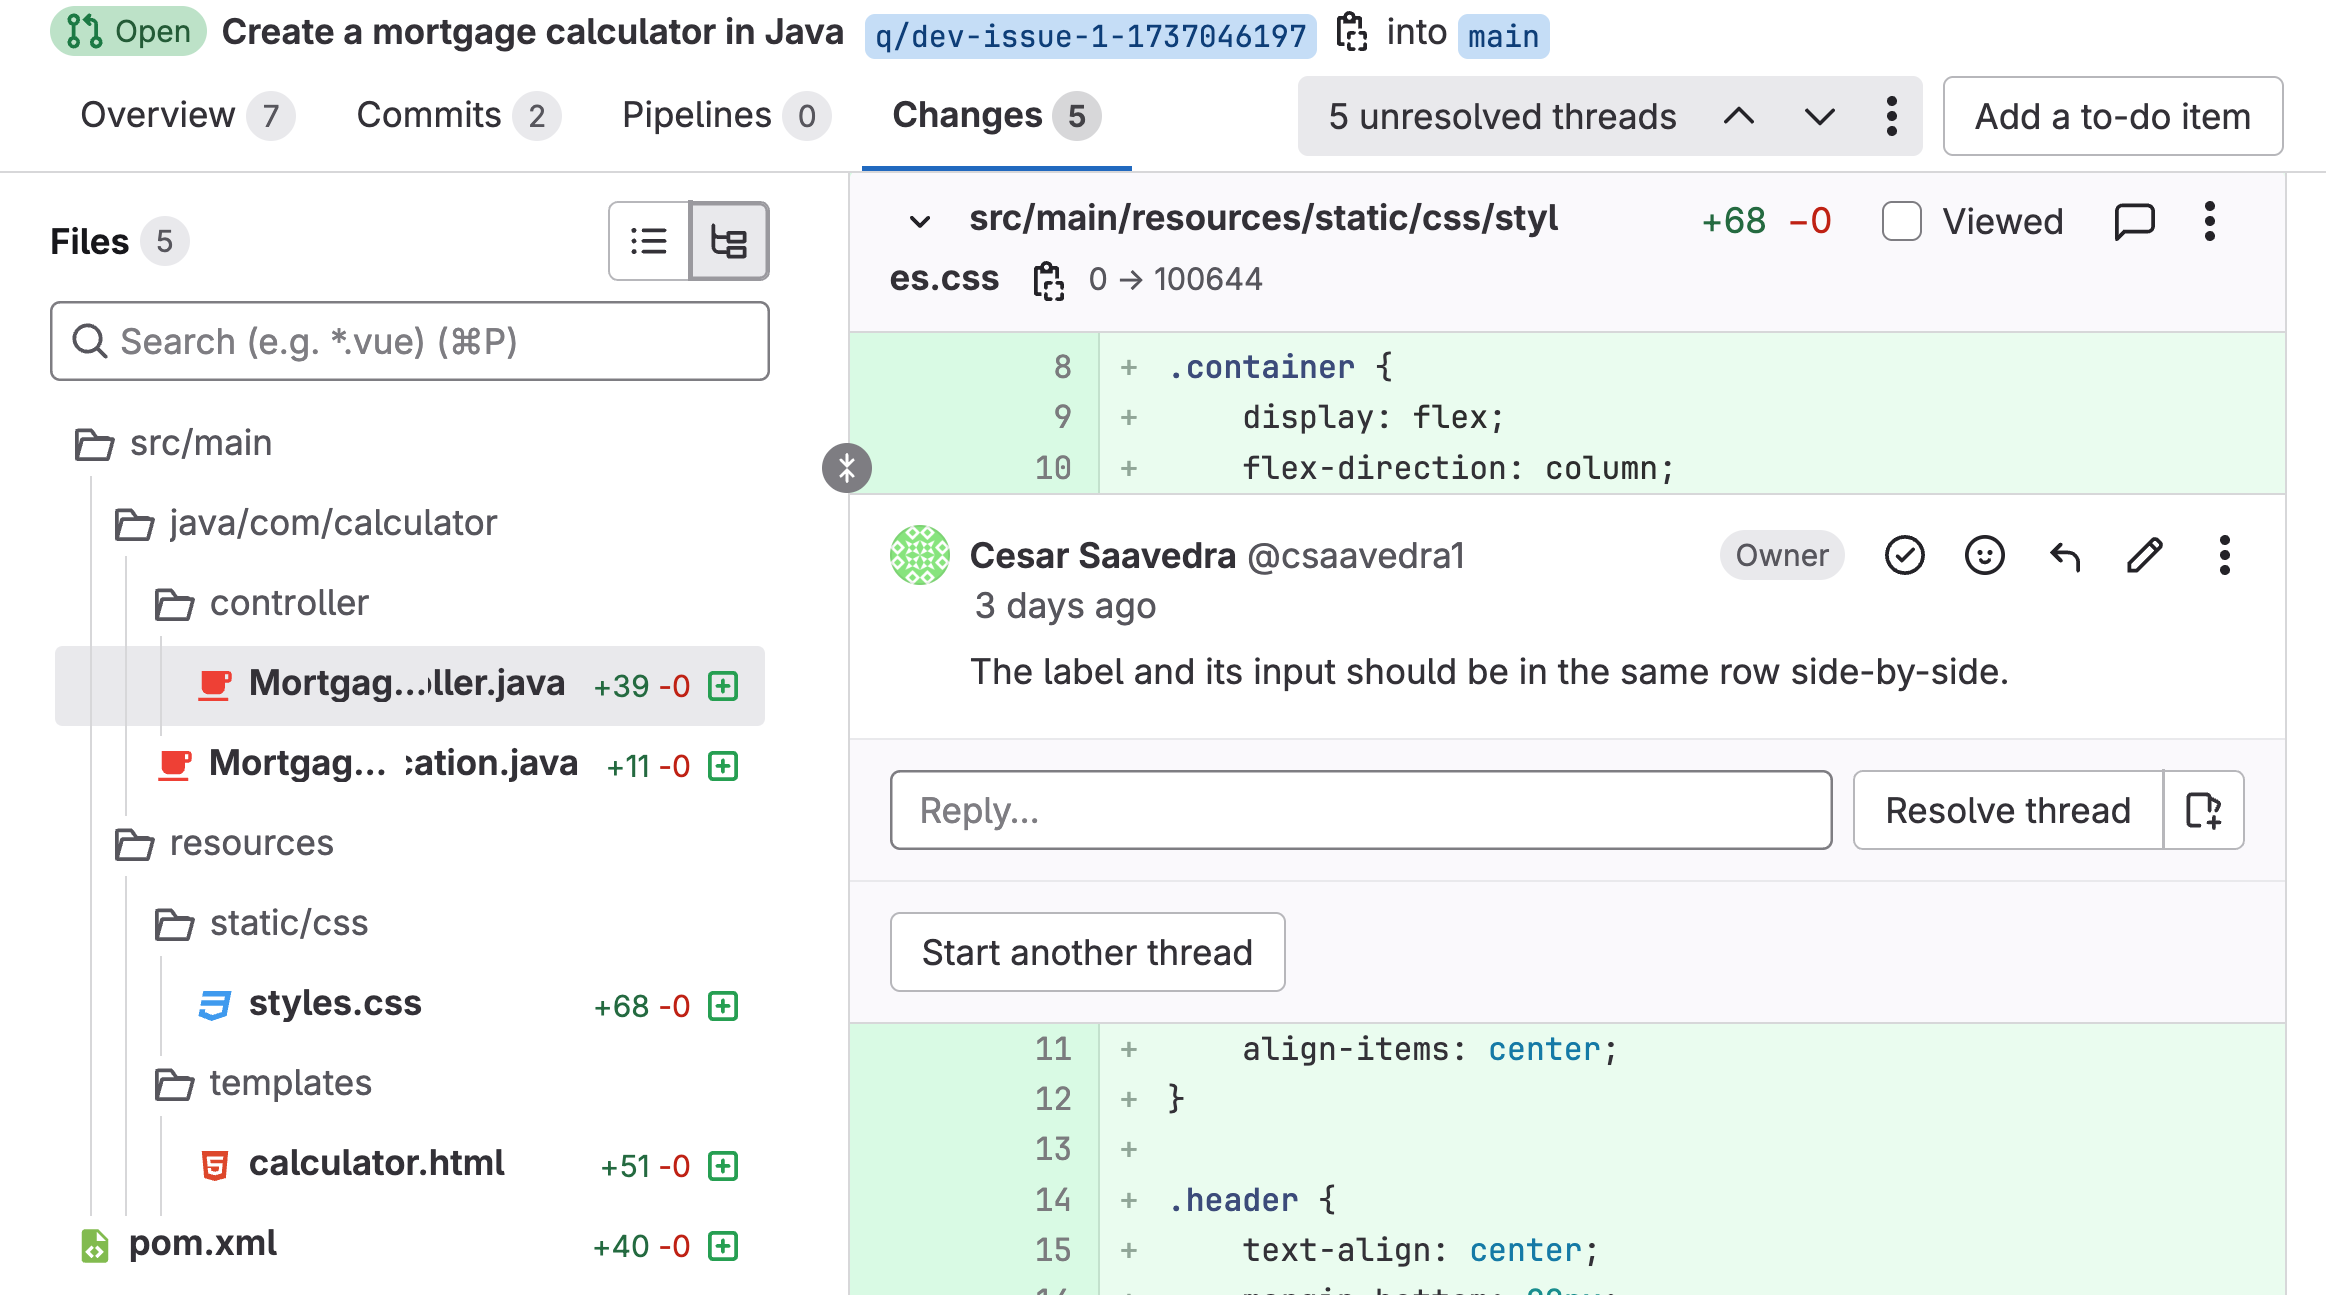Click the Resolve thread button
2326x1295 pixels.
[x=2007, y=810]
